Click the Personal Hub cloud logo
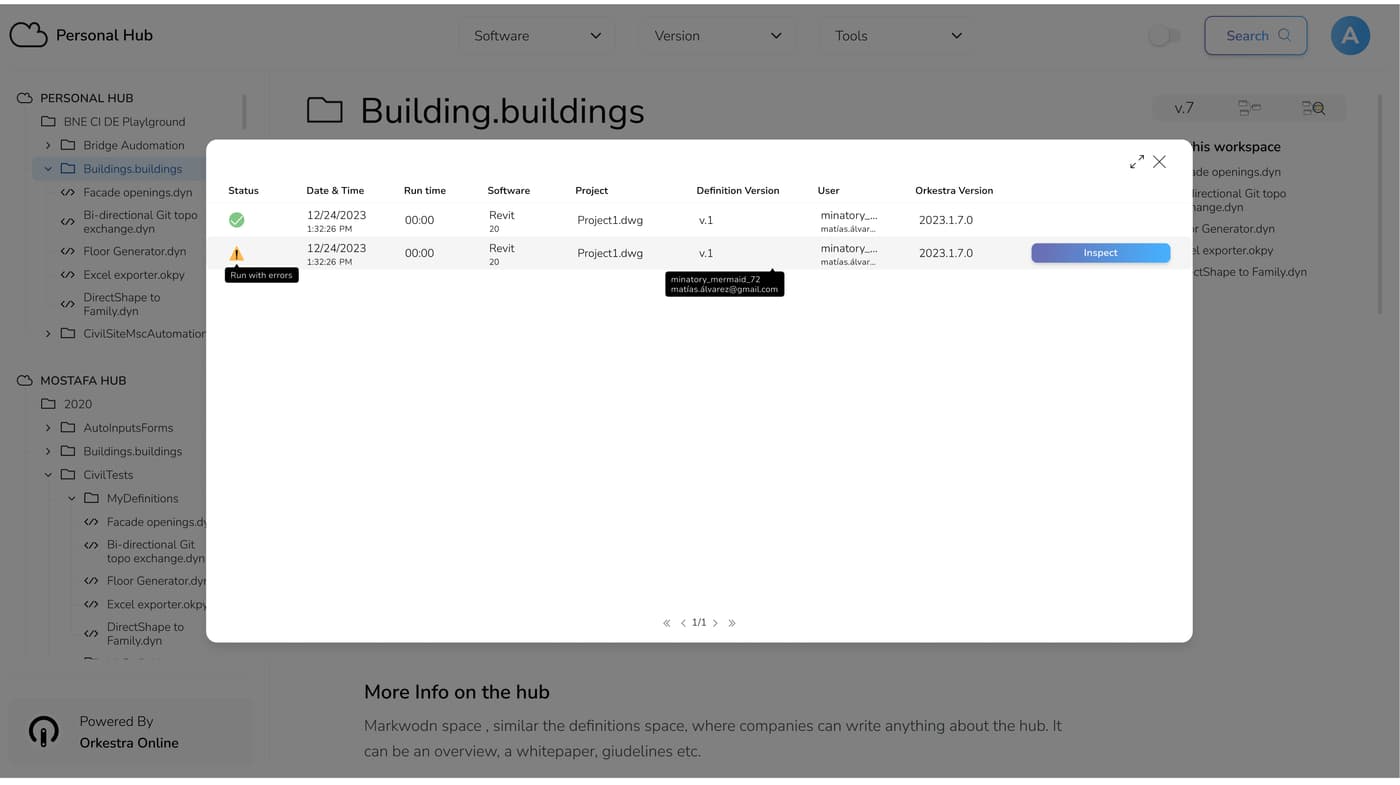This screenshot has width=1400, height=785. pos(28,35)
